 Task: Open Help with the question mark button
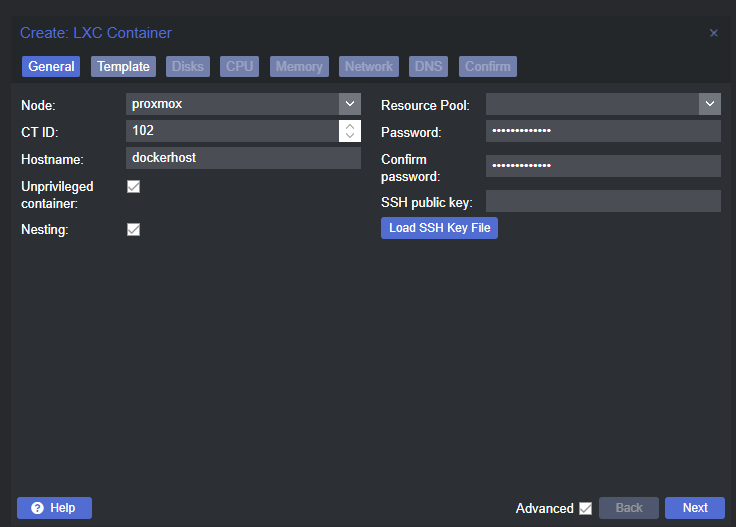pyautogui.click(x=54, y=508)
